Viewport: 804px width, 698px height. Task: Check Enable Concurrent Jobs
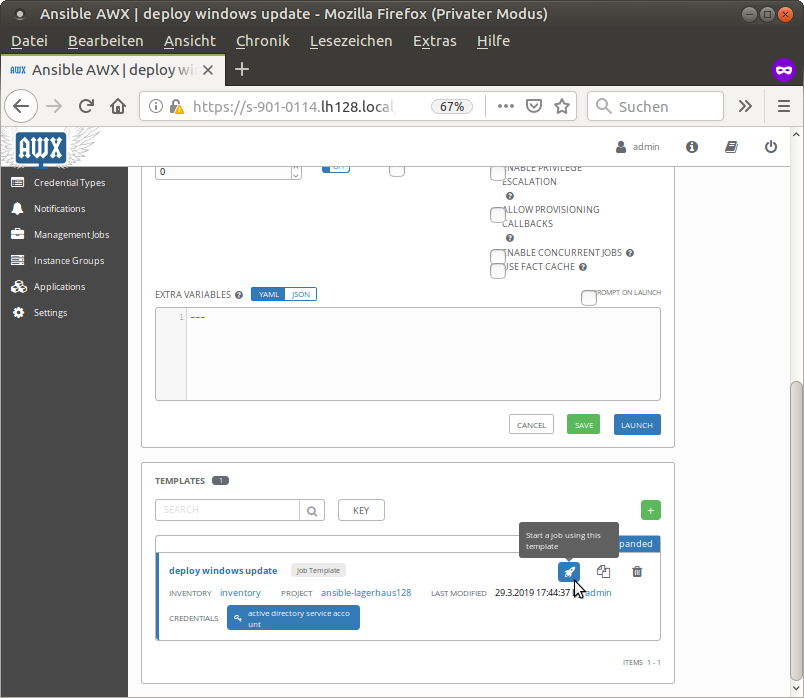point(498,256)
